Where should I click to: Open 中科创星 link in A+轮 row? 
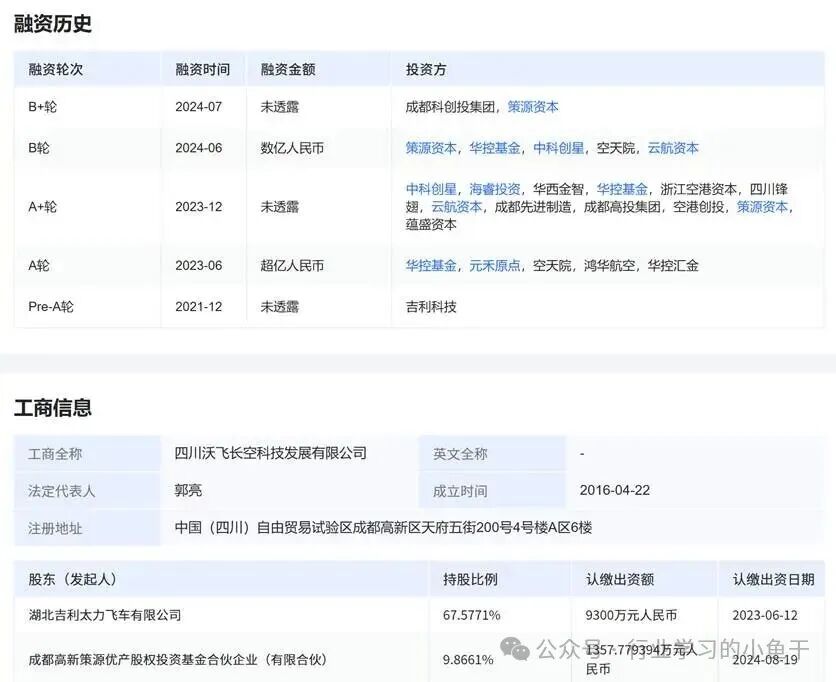click(x=431, y=189)
